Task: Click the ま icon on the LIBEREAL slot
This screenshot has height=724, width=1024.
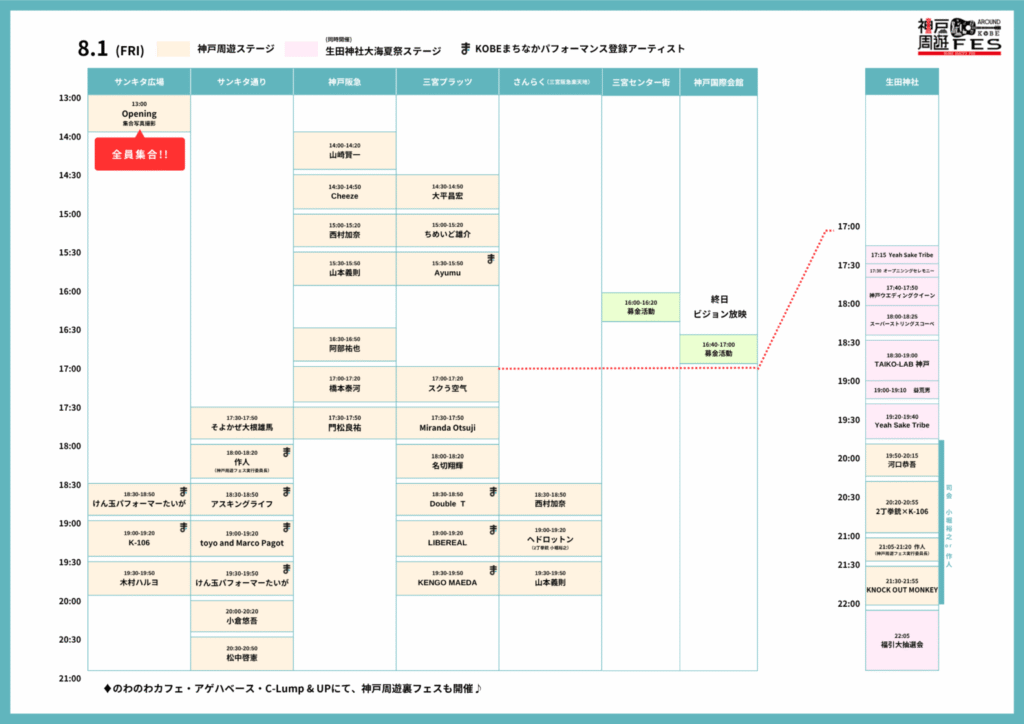Action: tap(490, 528)
